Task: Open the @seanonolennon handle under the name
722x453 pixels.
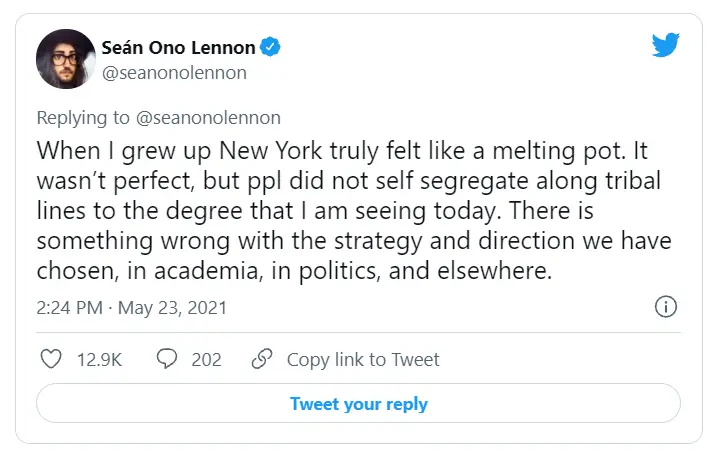Action: pos(174,73)
